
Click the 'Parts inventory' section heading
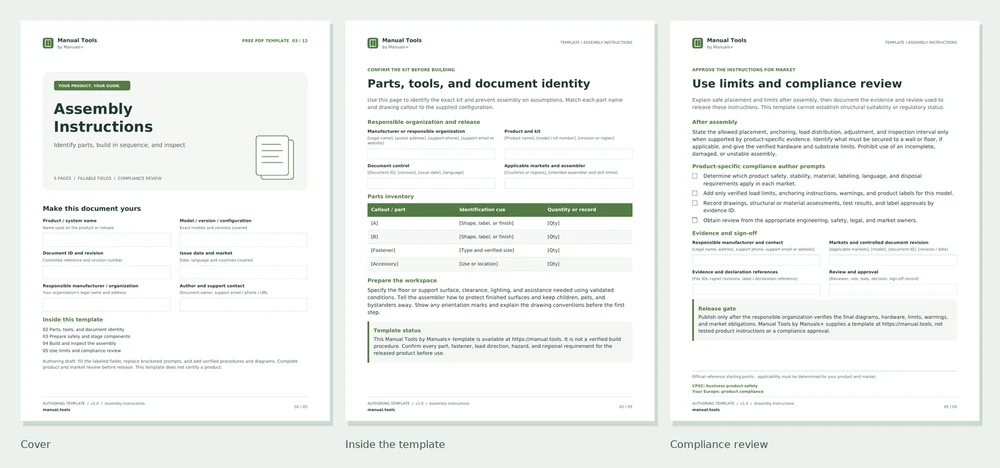coord(390,196)
